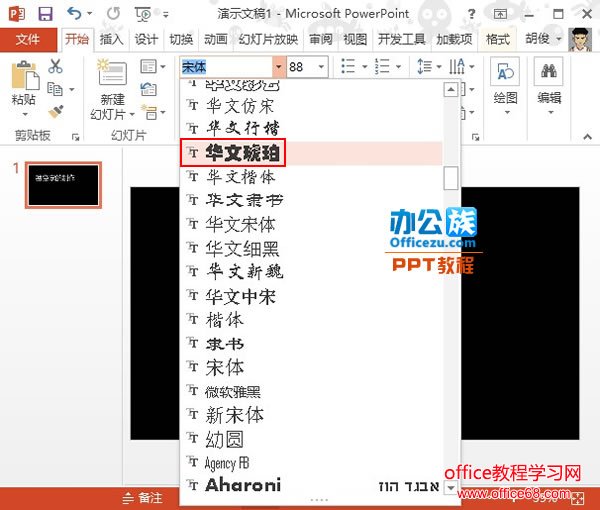Select font 华文细黑 from list
Image resolution: width=600 pixels, height=510 pixels.
point(311,248)
